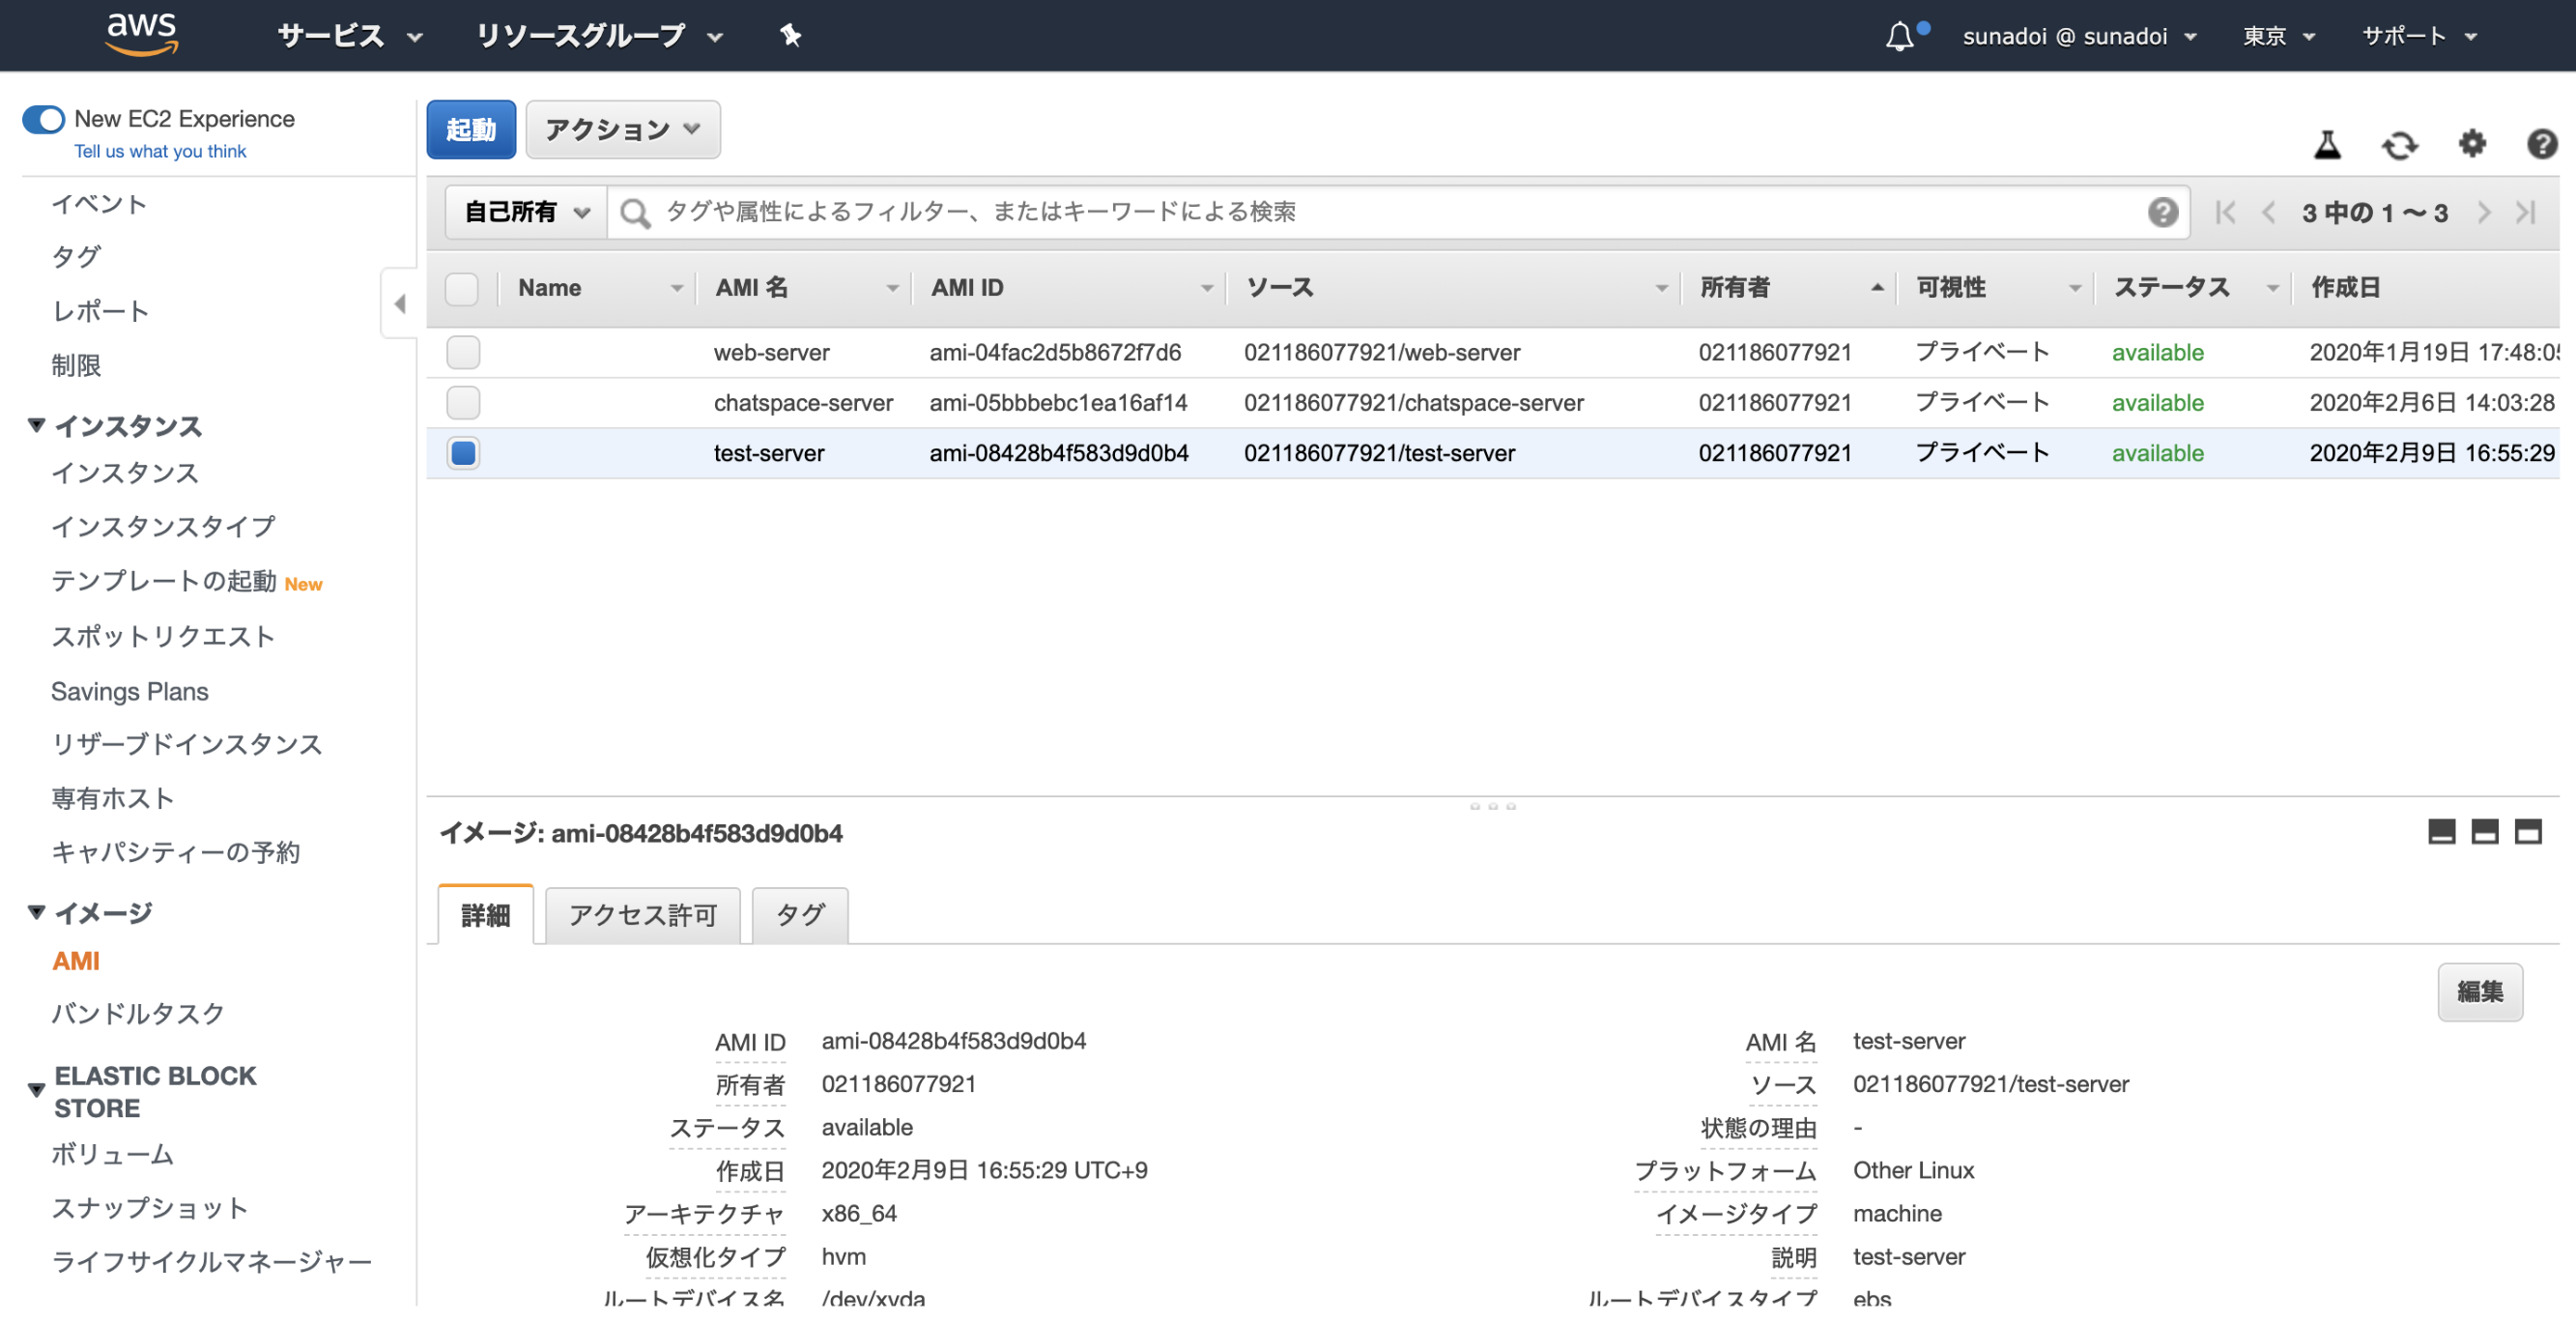Click the 起動 launch button
The image size is (2576, 1322).
[x=470, y=128]
